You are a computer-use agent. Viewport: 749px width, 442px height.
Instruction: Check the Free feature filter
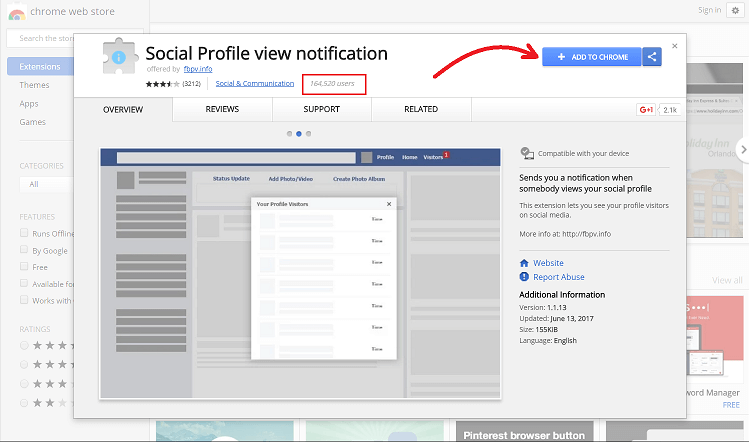tap(24, 267)
